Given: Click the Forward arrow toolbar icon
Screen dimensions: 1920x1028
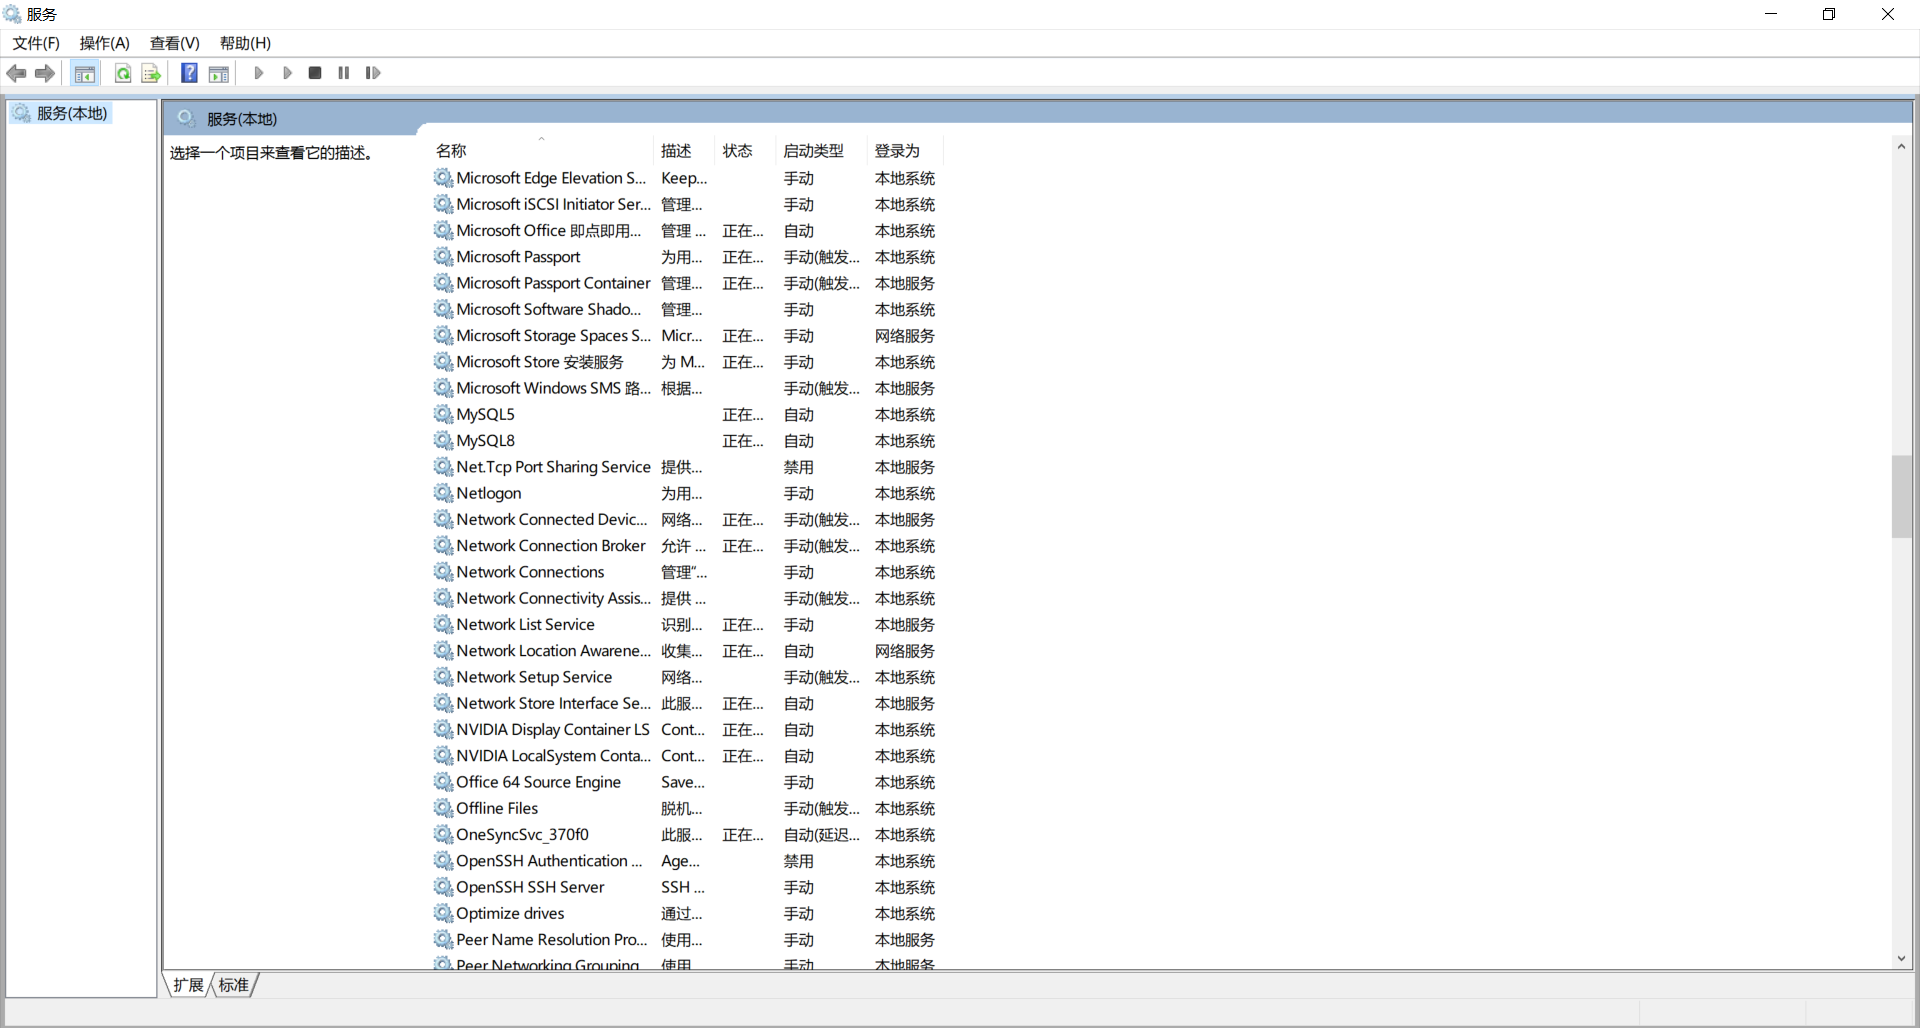Looking at the screenshot, I should 45,73.
